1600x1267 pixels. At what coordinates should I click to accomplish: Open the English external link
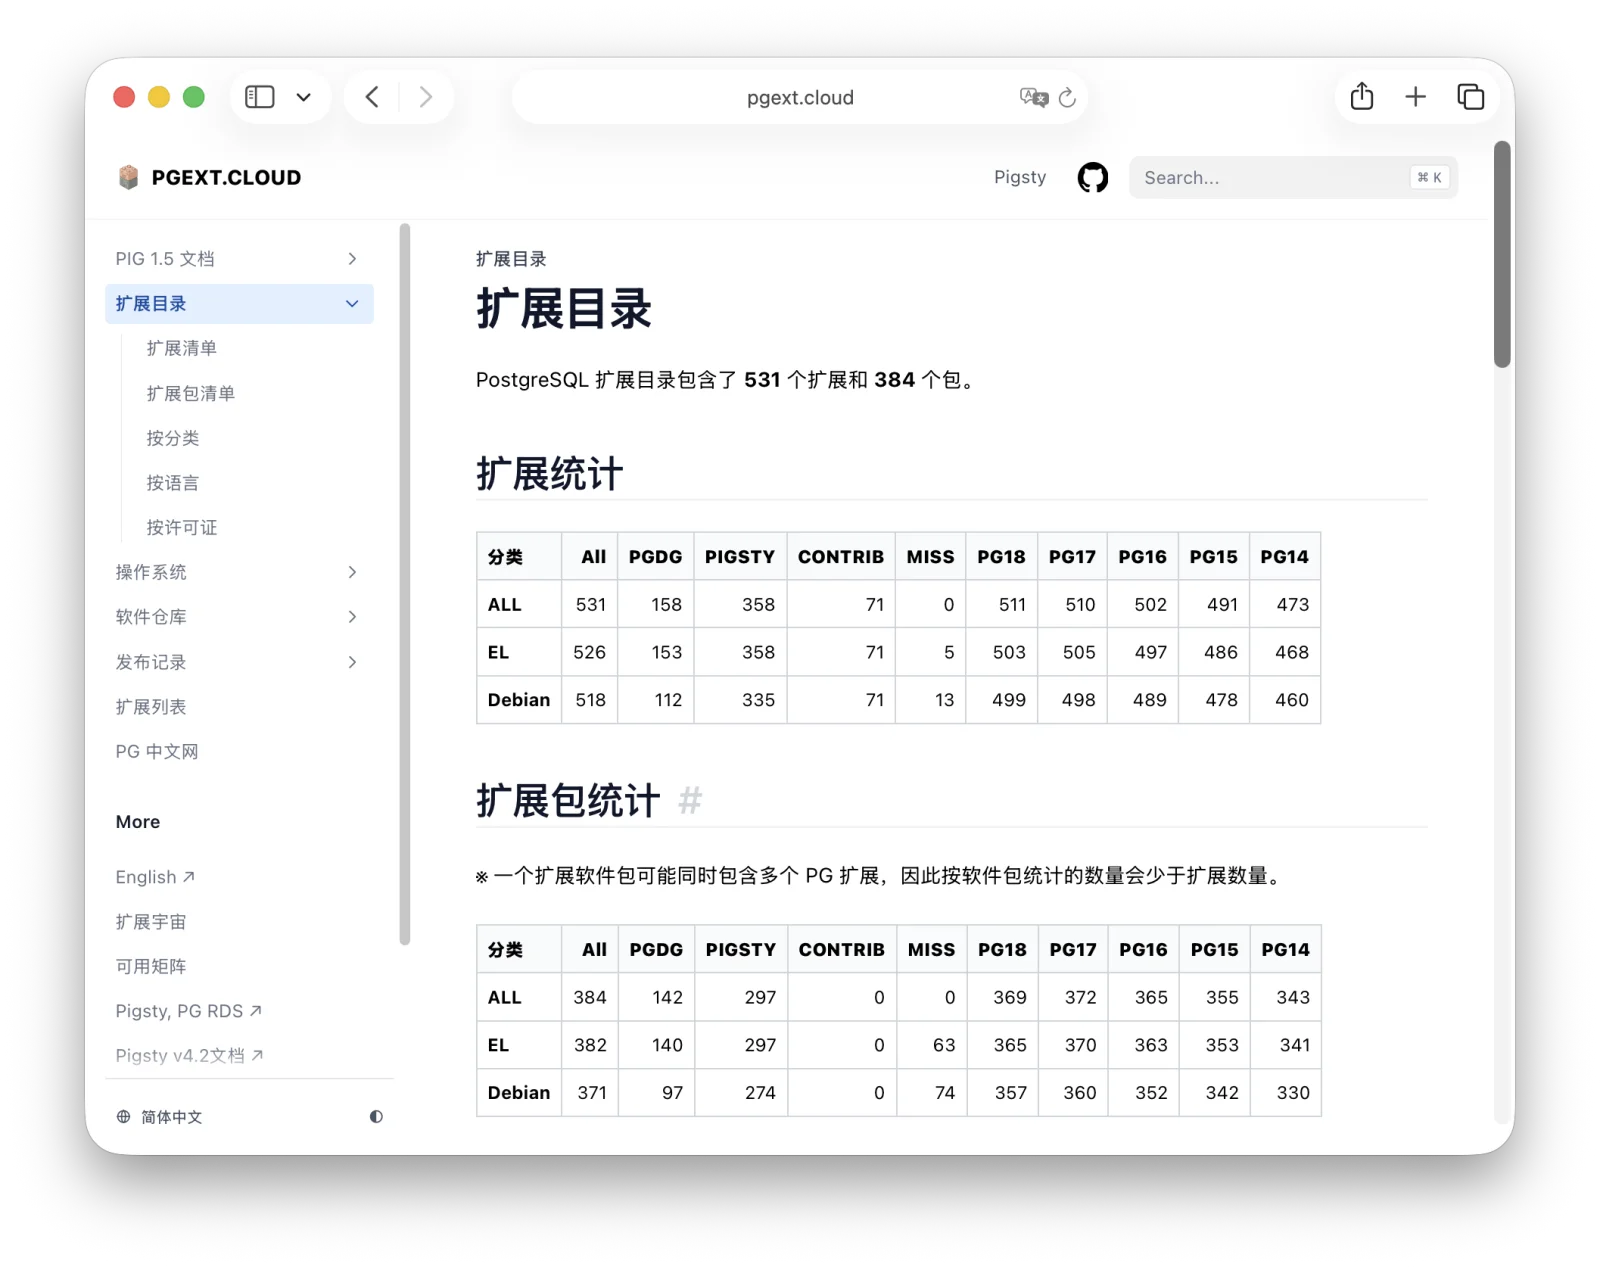click(155, 877)
